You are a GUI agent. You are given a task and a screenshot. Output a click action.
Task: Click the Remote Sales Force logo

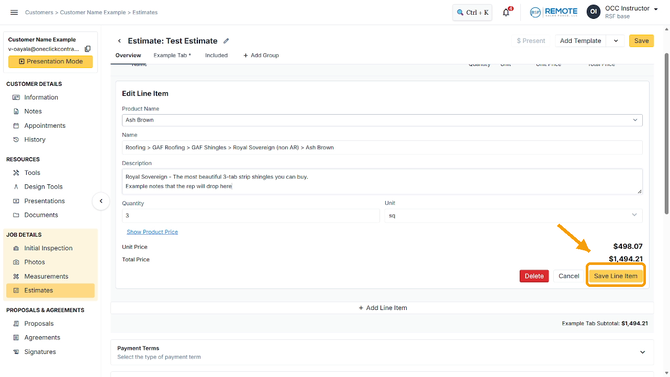pyautogui.click(x=553, y=12)
